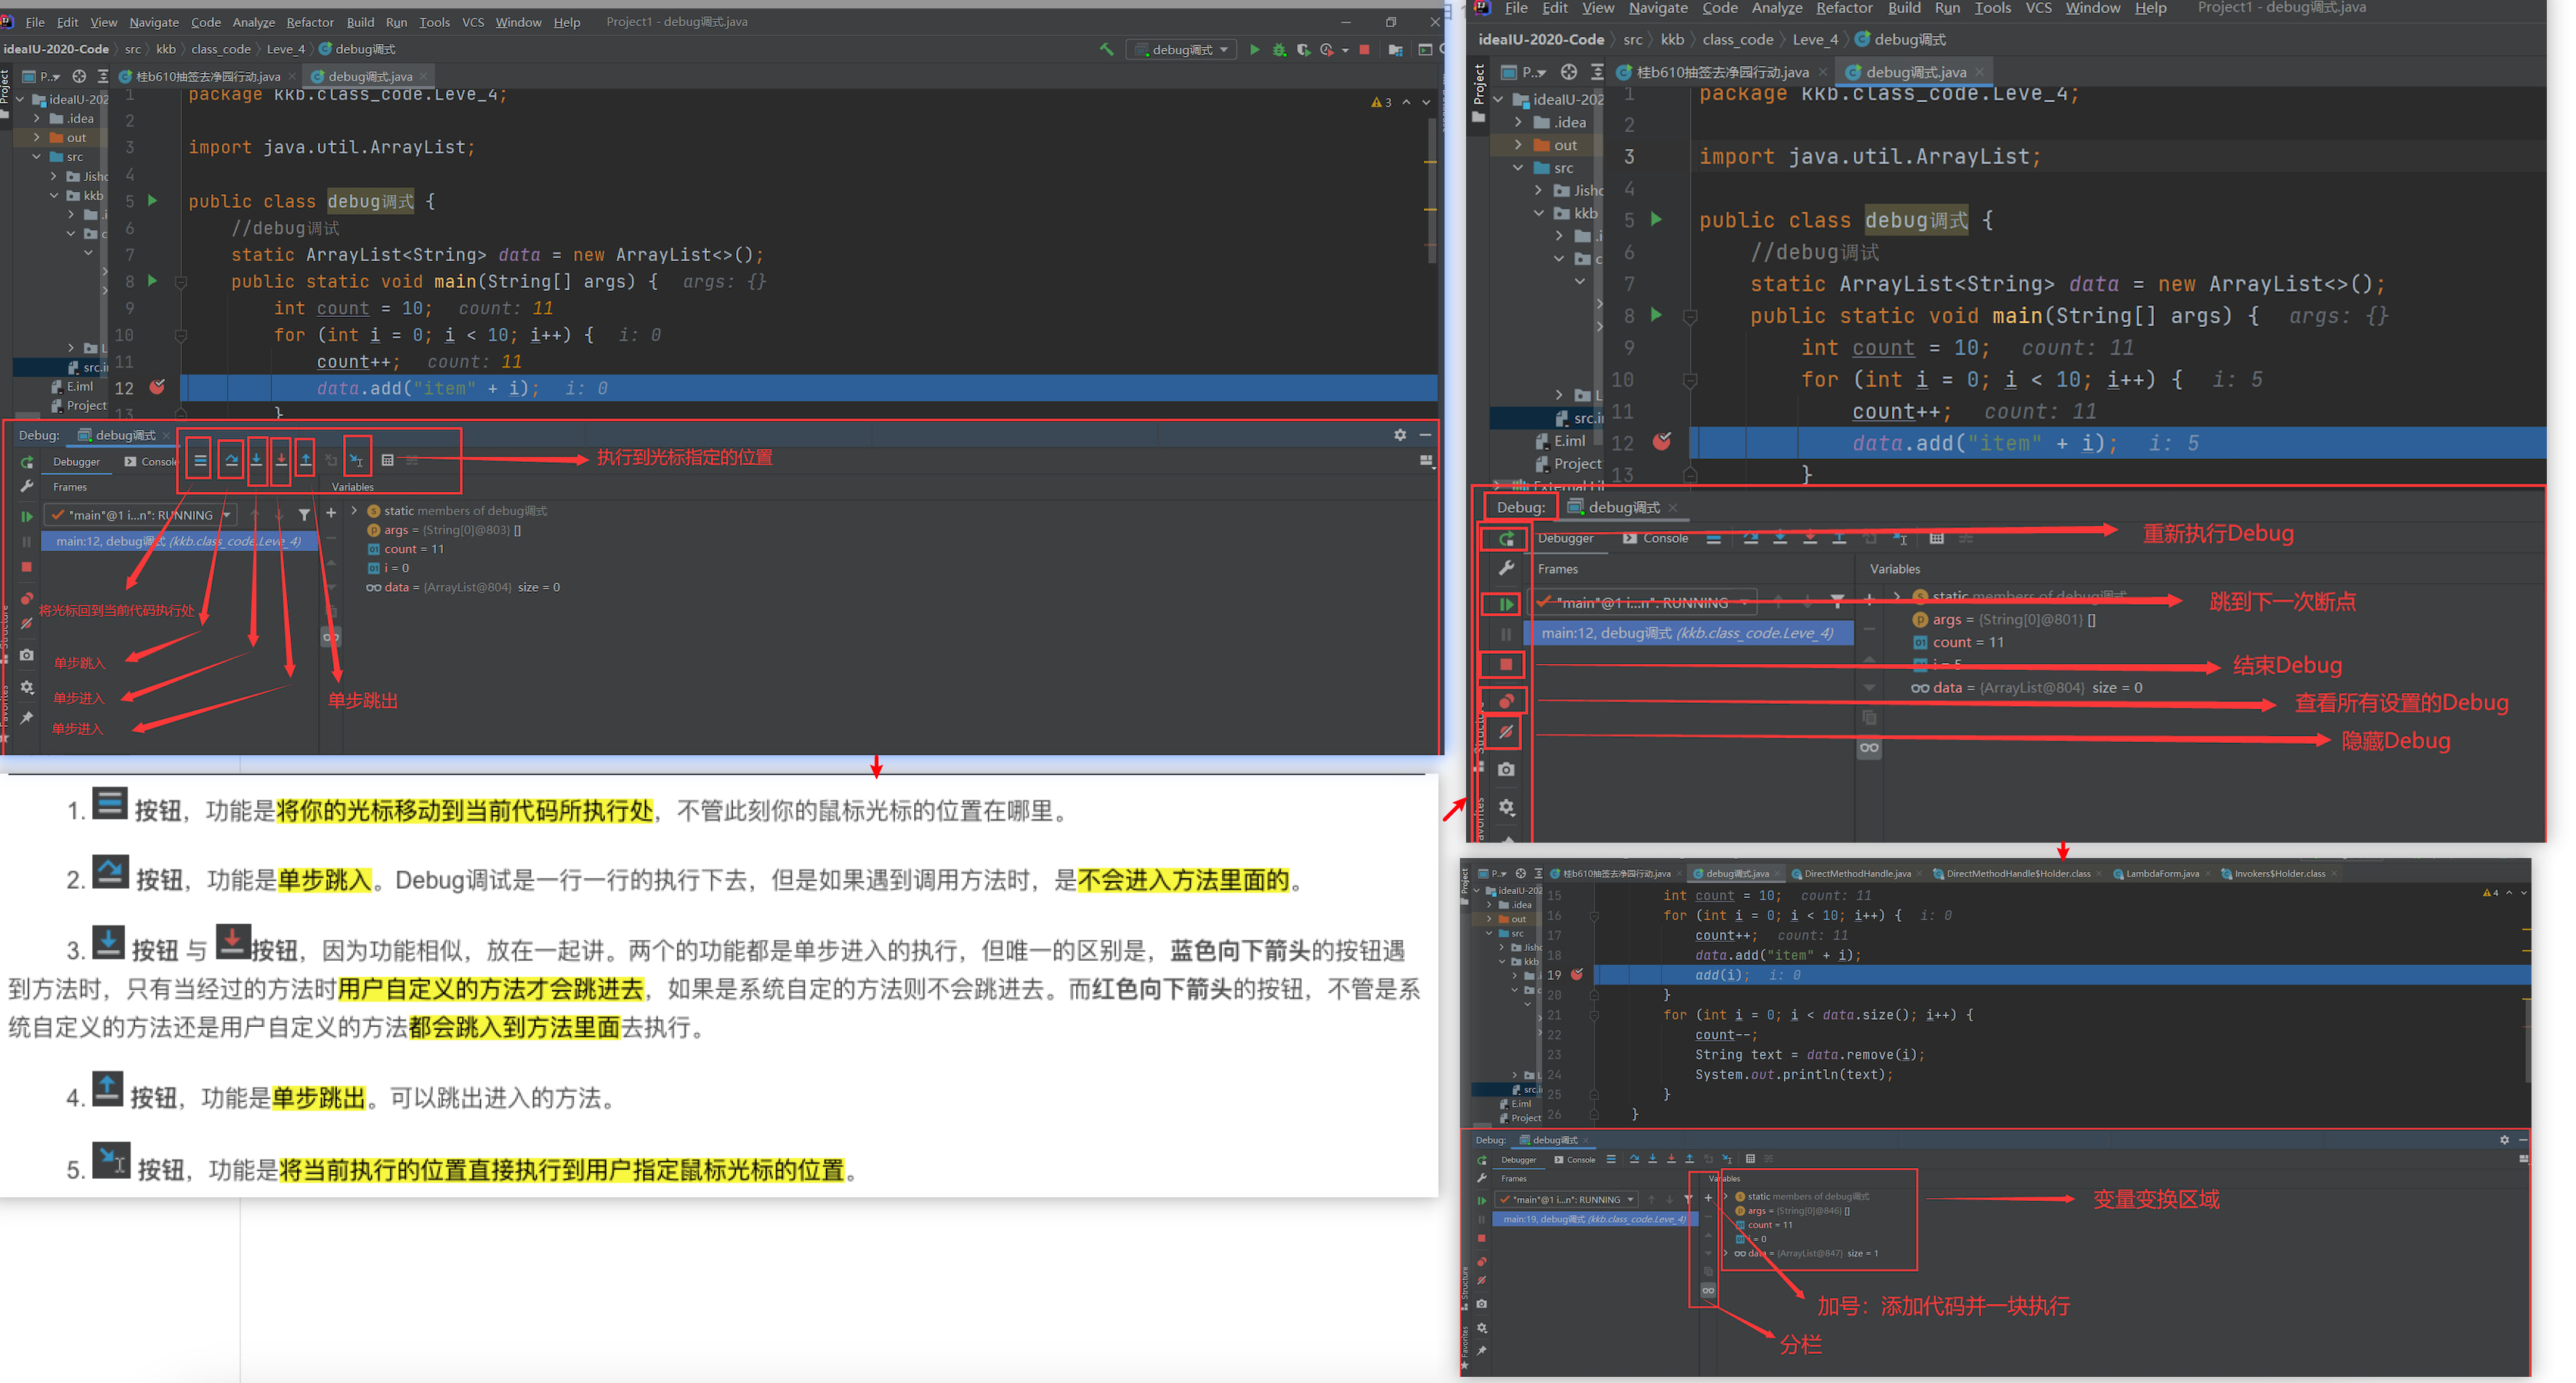This screenshot has height=1383, width=2576.
Task: Expand .idea folder in top-left project tree
Action: pos(37,118)
